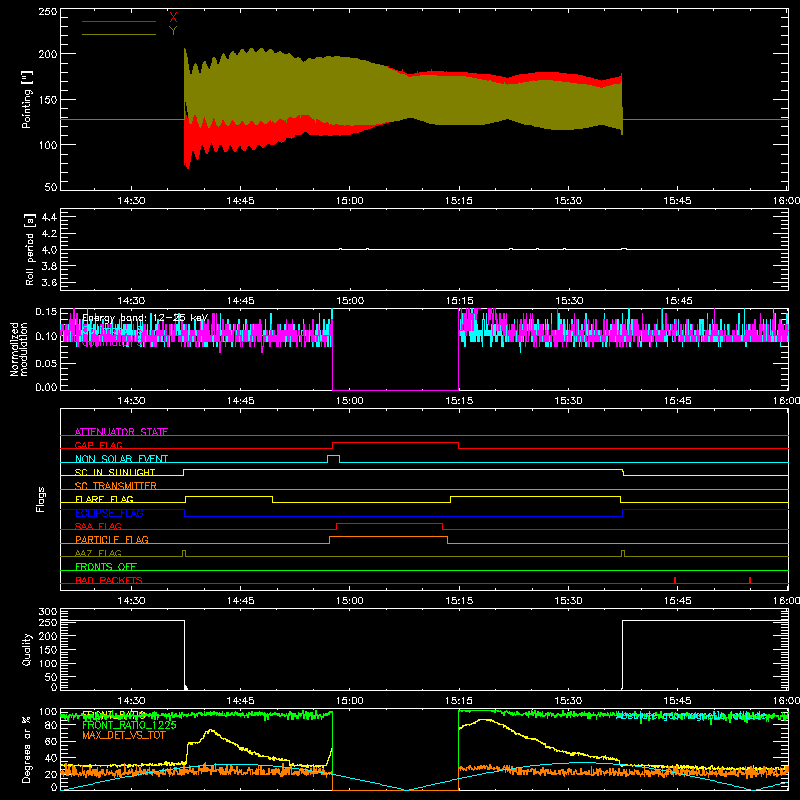The width and height of the screenshot is (800, 800).
Task: Click the Absolute geomagnetic latitude legend text
Action: pos(691,715)
